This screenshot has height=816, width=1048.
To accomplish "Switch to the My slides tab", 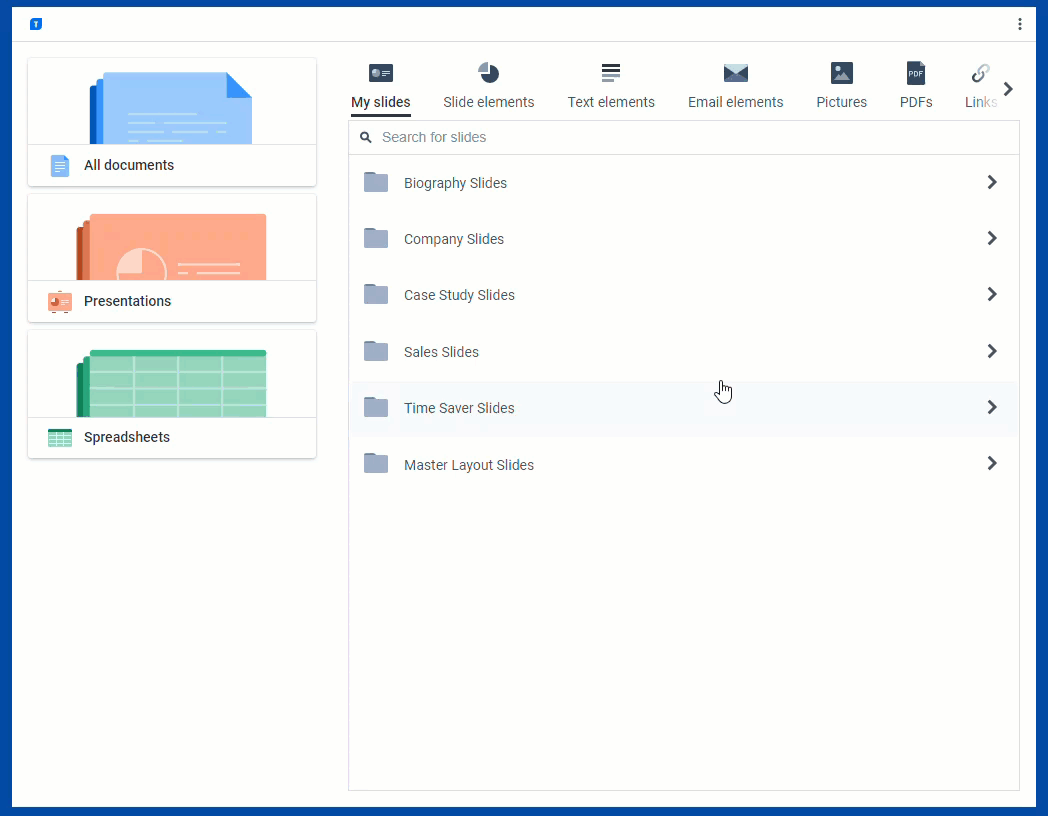I will (380, 102).
